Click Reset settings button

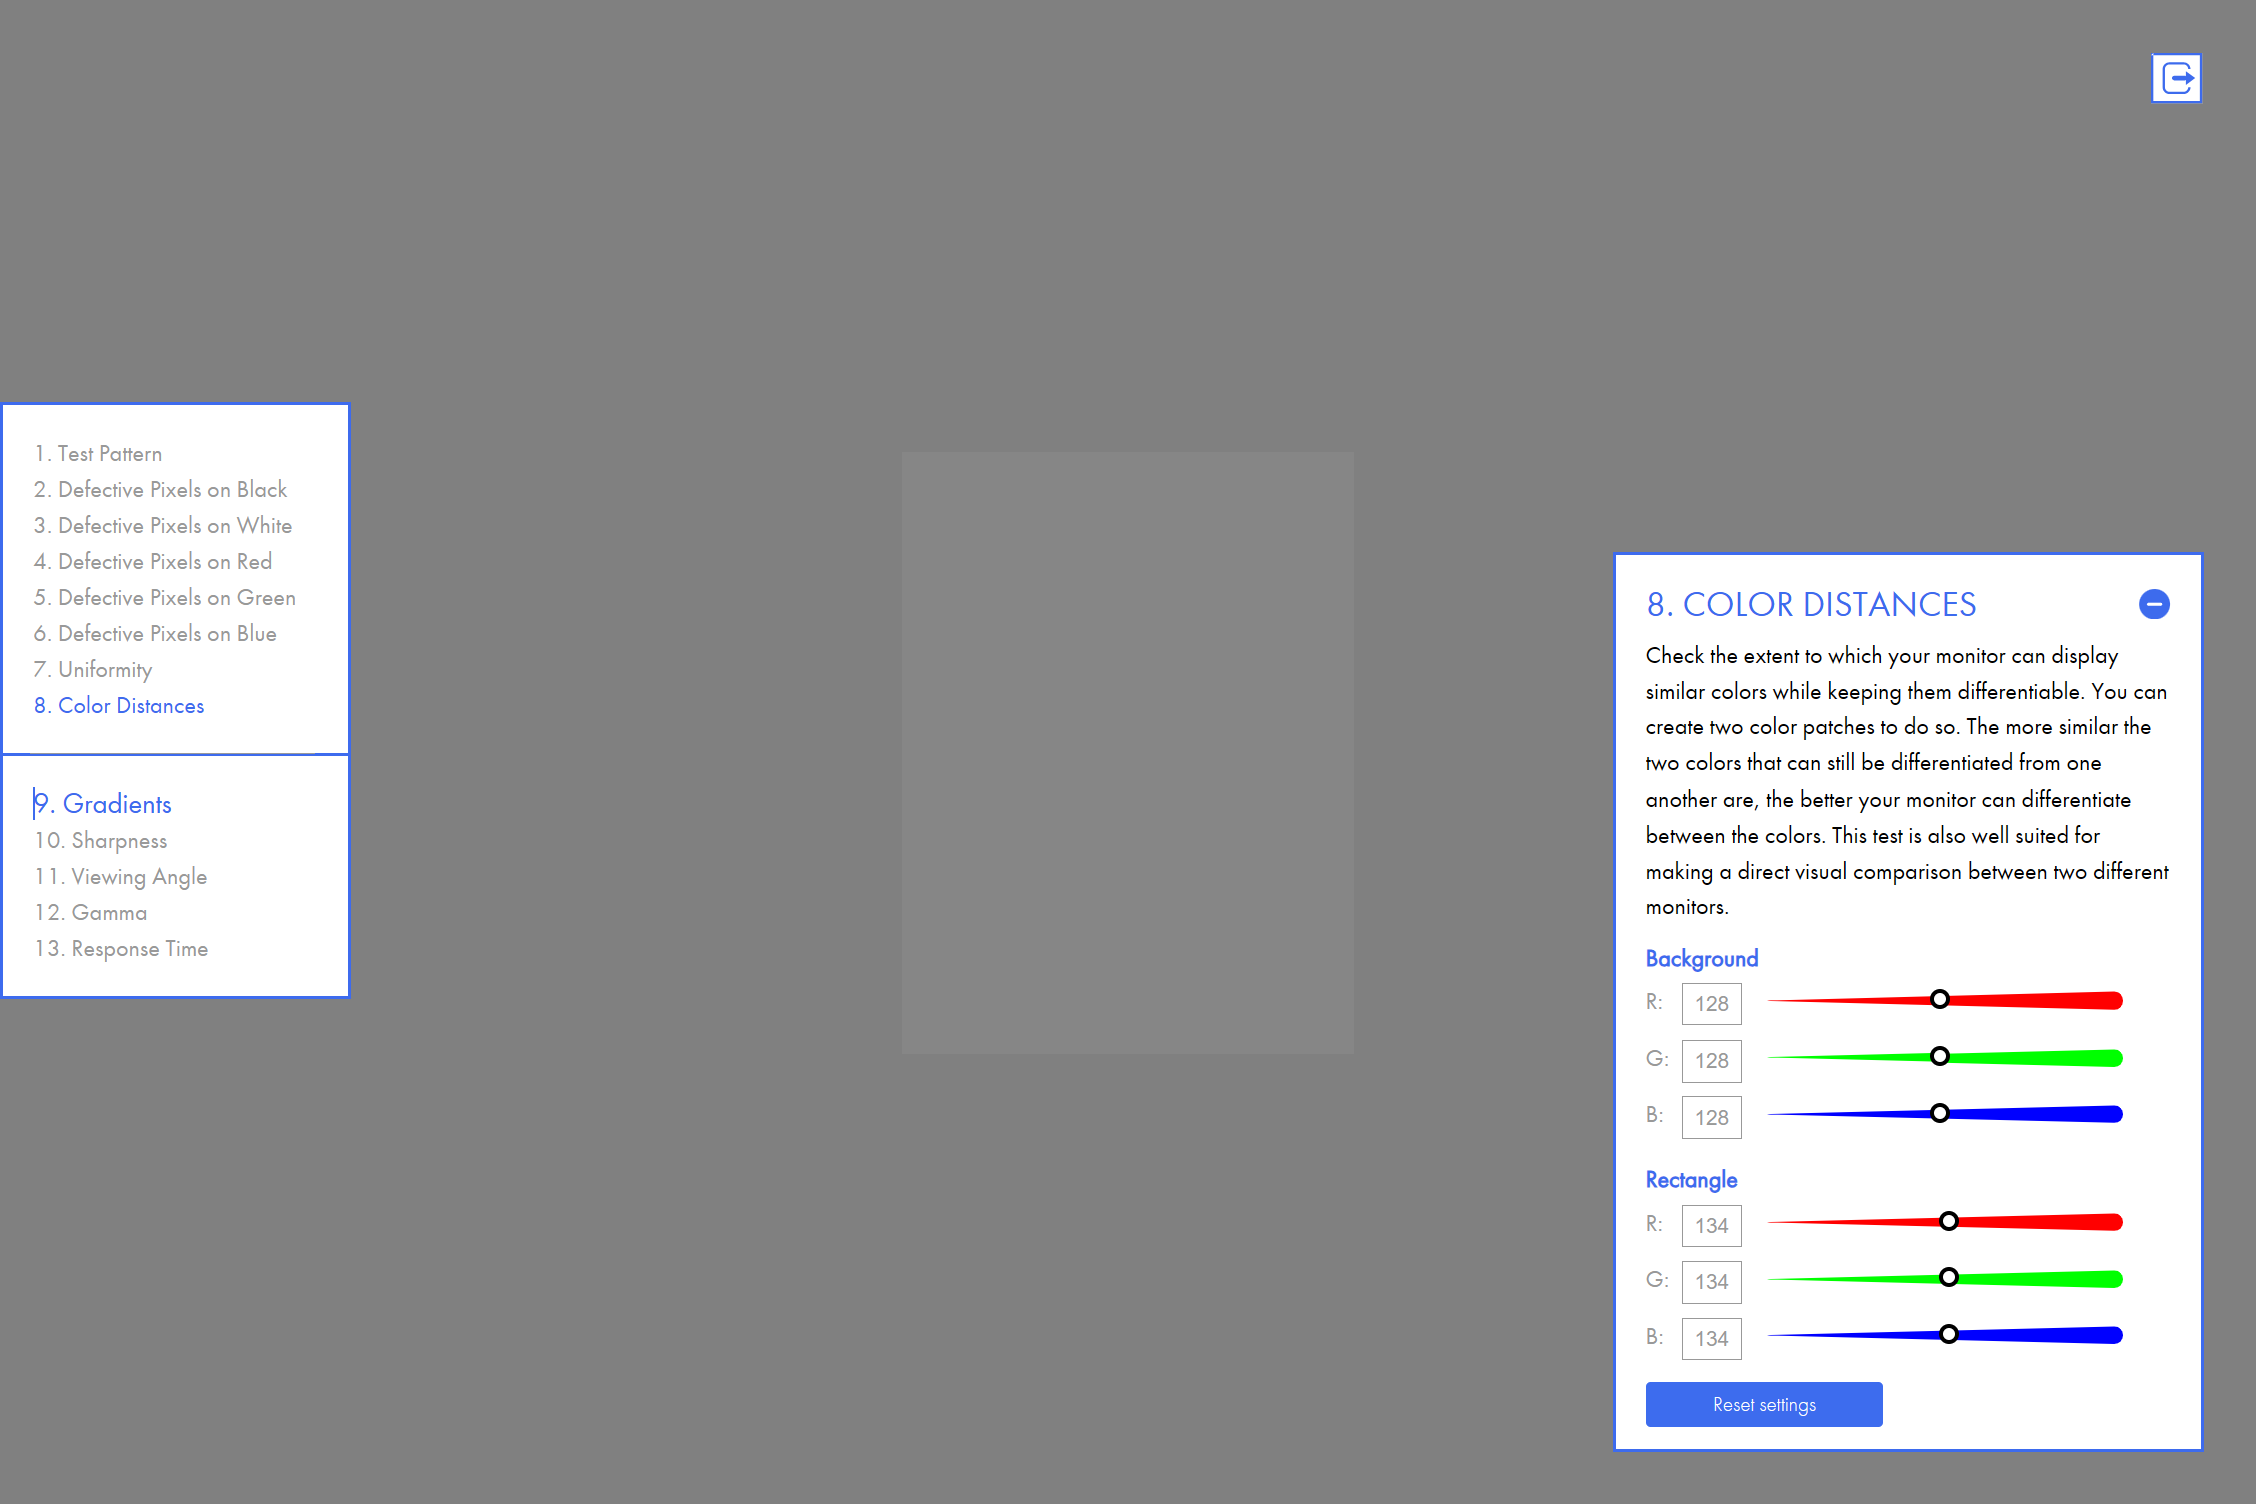point(1762,1405)
